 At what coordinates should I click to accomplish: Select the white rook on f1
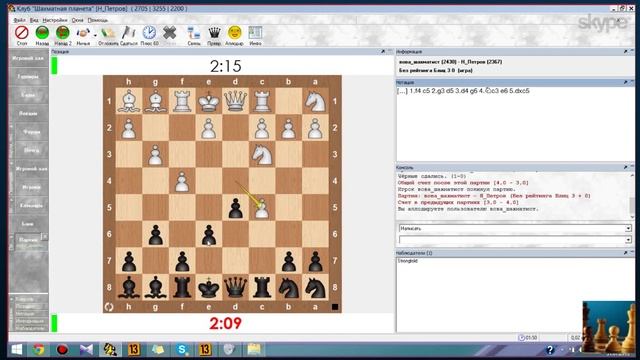(x=182, y=101)
